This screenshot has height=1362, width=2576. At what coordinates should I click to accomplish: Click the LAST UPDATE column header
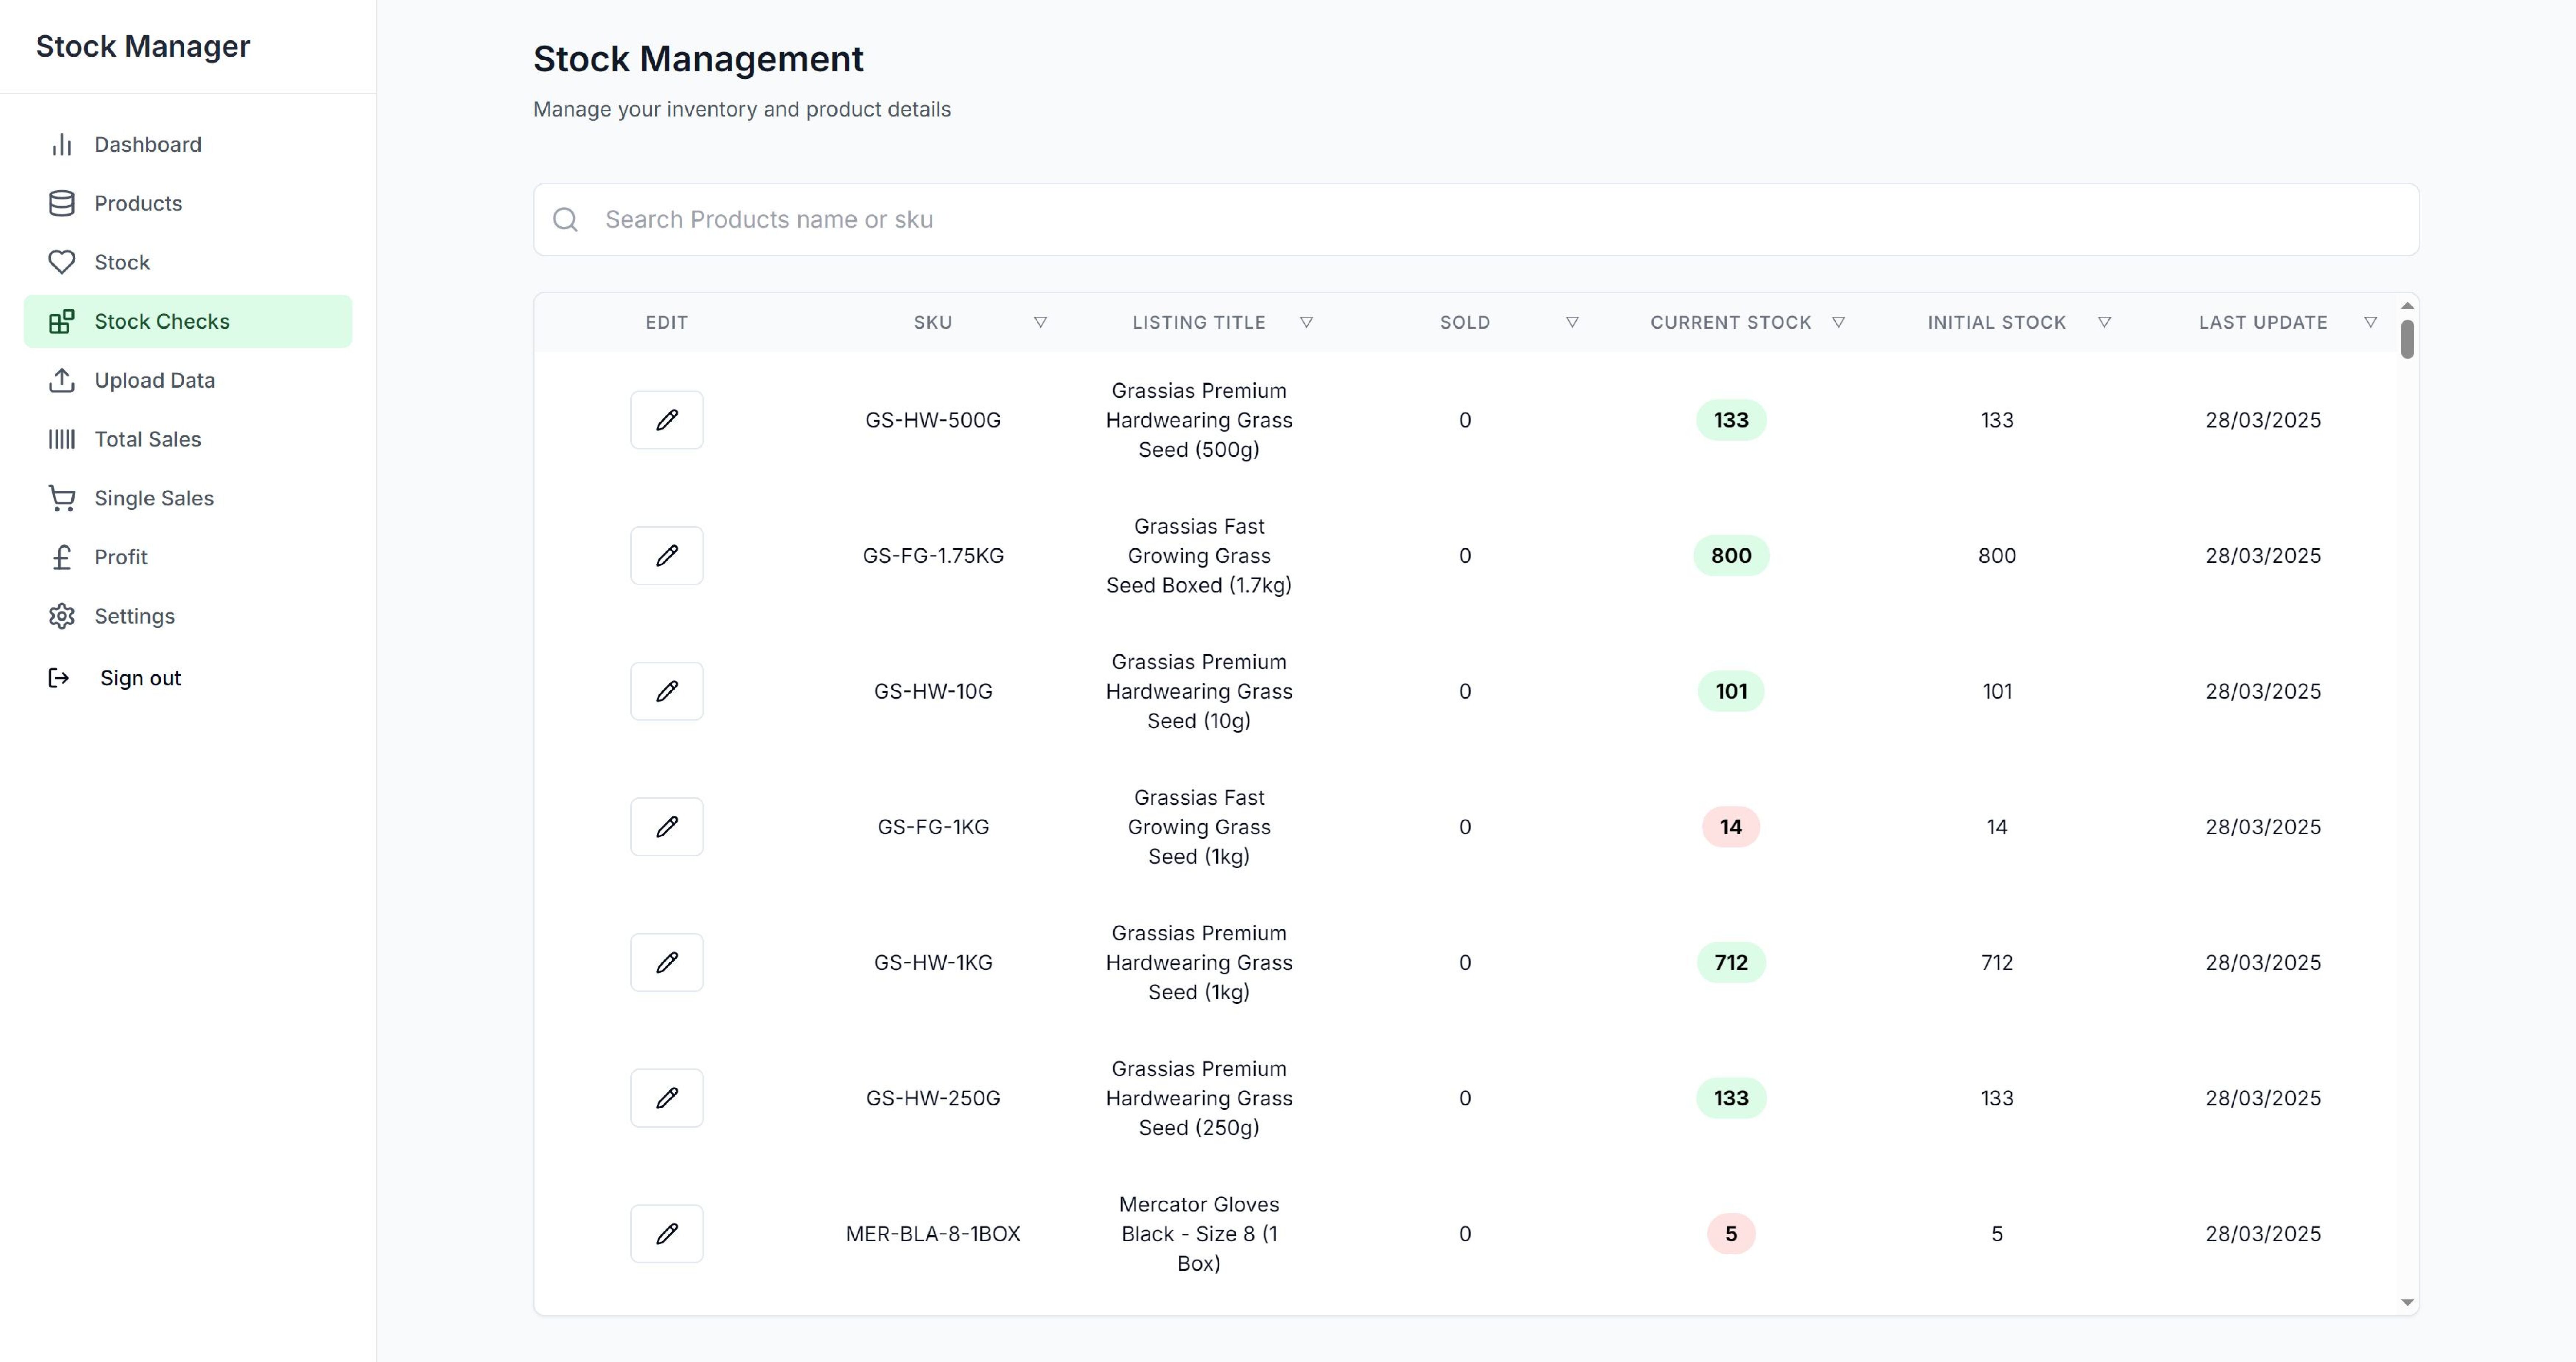pyautogui.click(x=2263, y=322)
